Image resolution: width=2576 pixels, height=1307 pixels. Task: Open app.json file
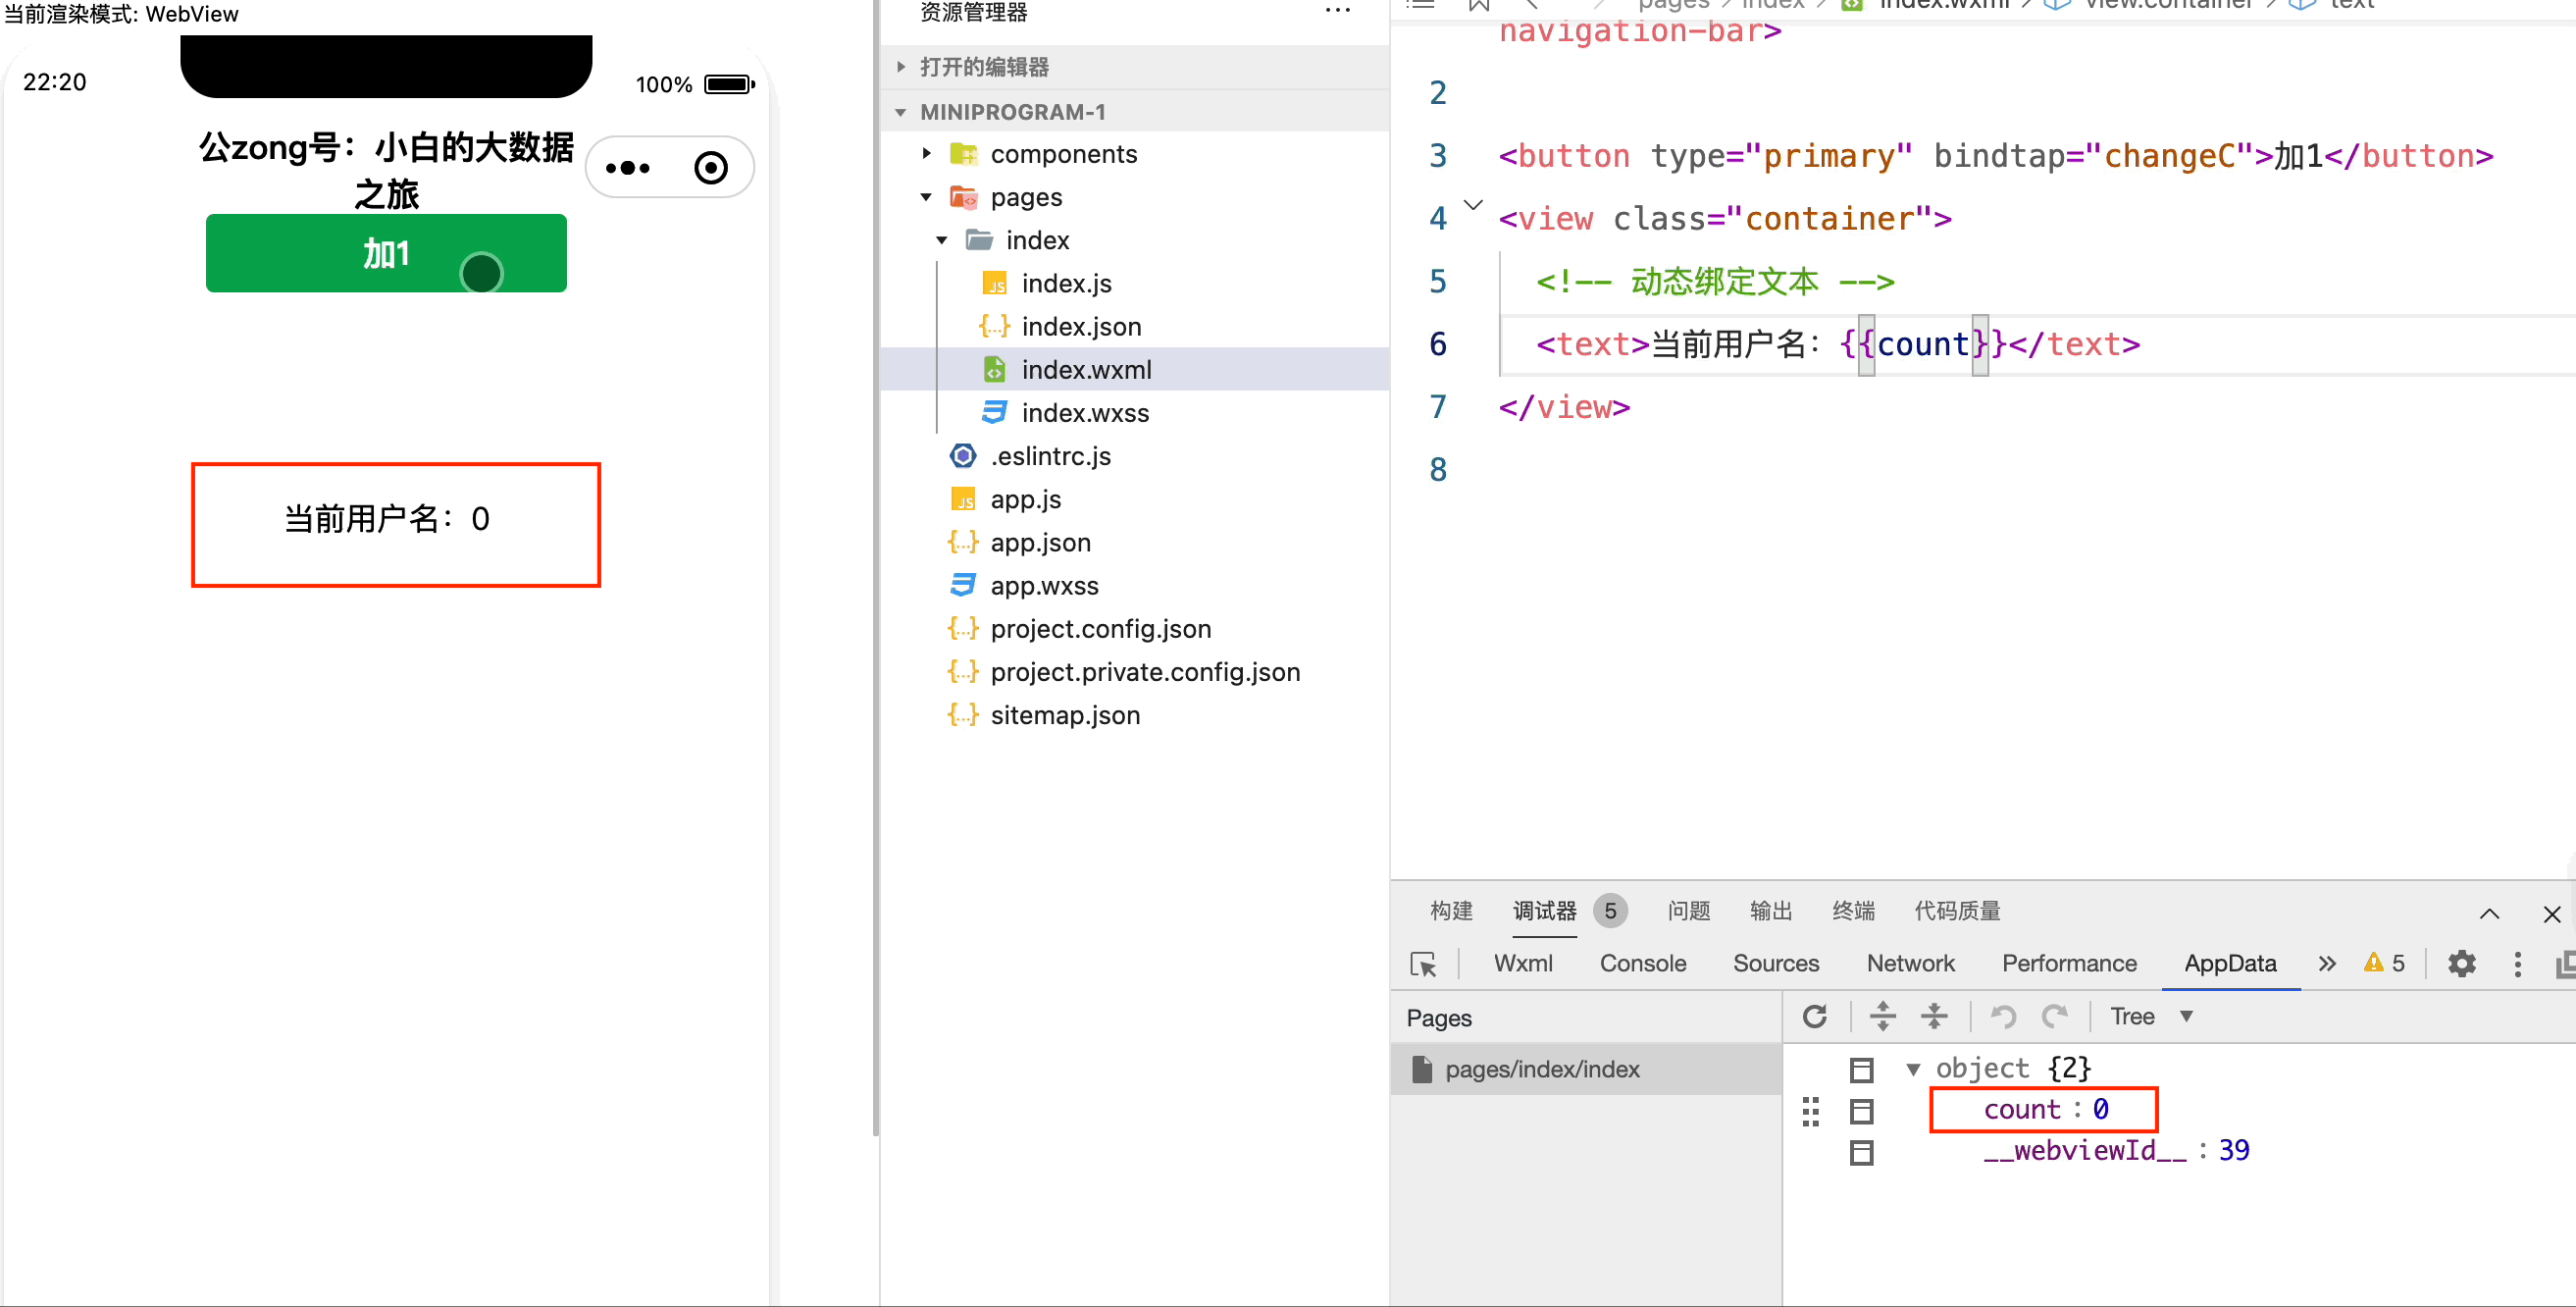(x=1040, y=542)
